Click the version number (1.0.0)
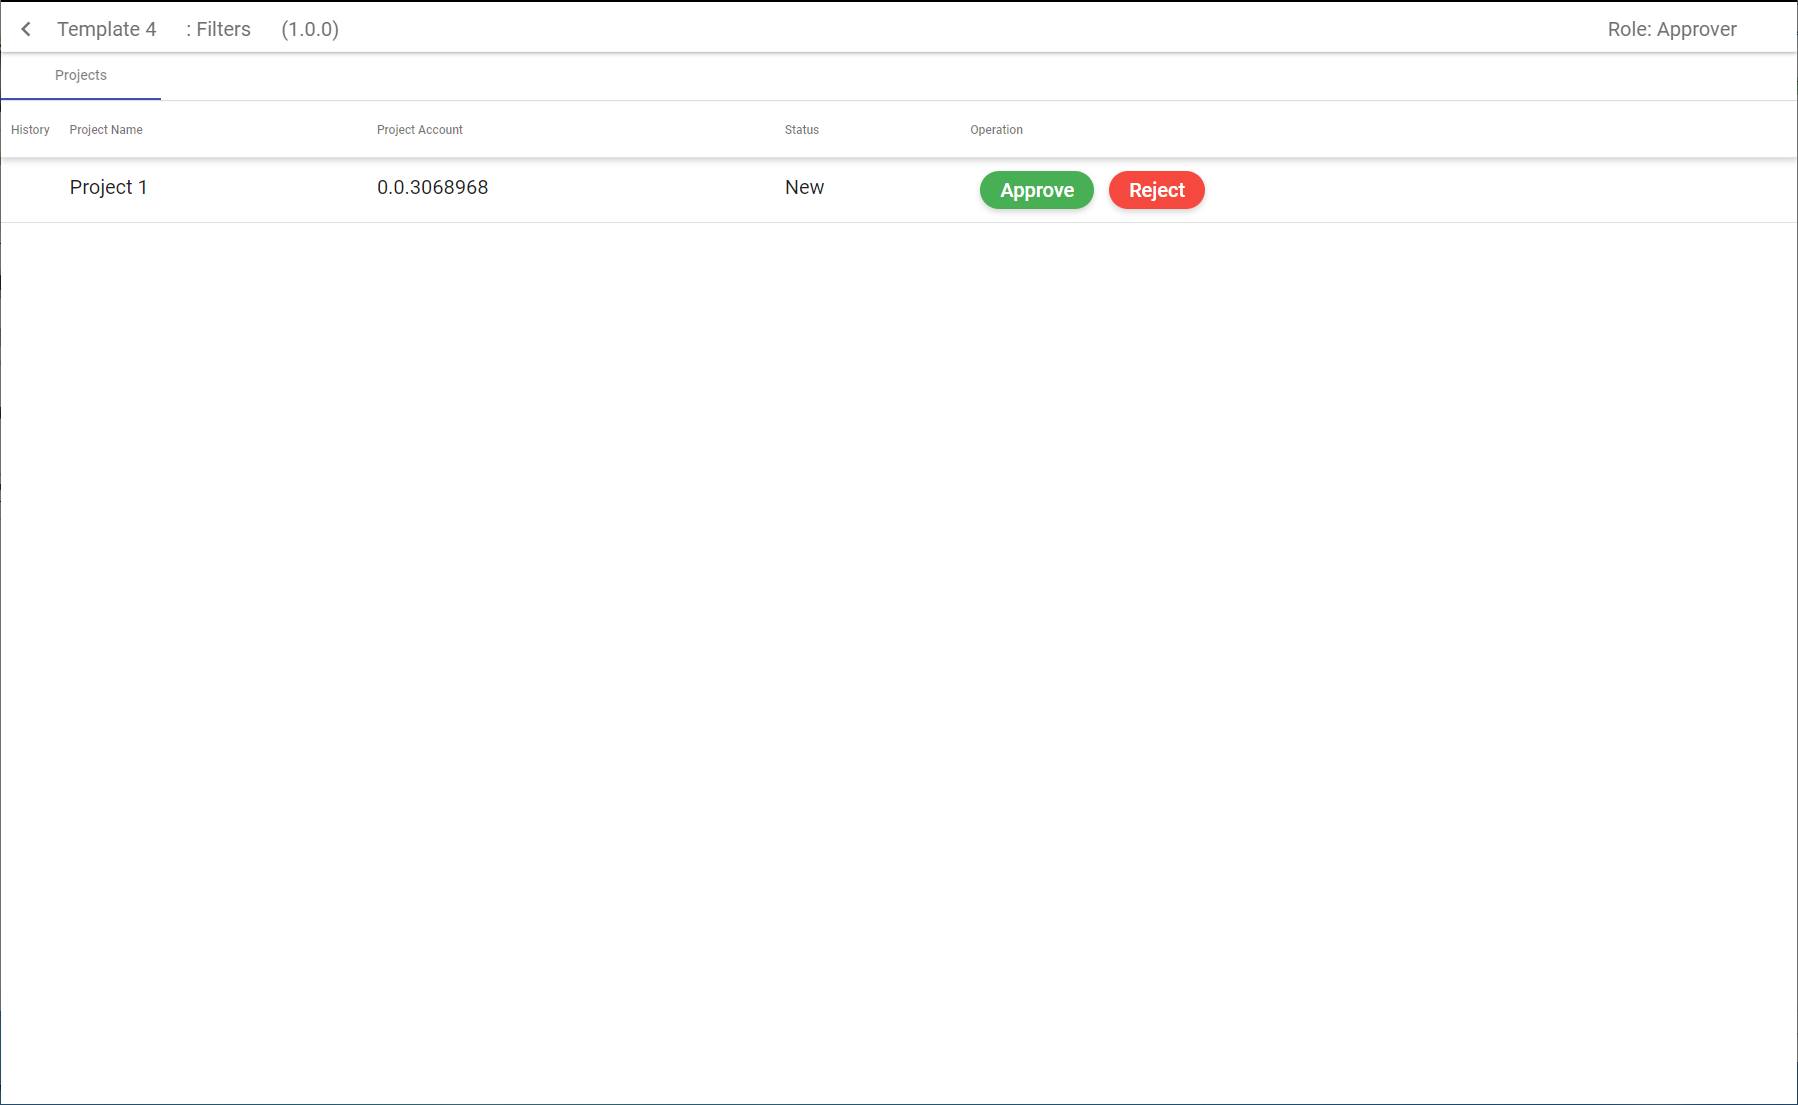 pyautogui.click(x=310, y=29)
